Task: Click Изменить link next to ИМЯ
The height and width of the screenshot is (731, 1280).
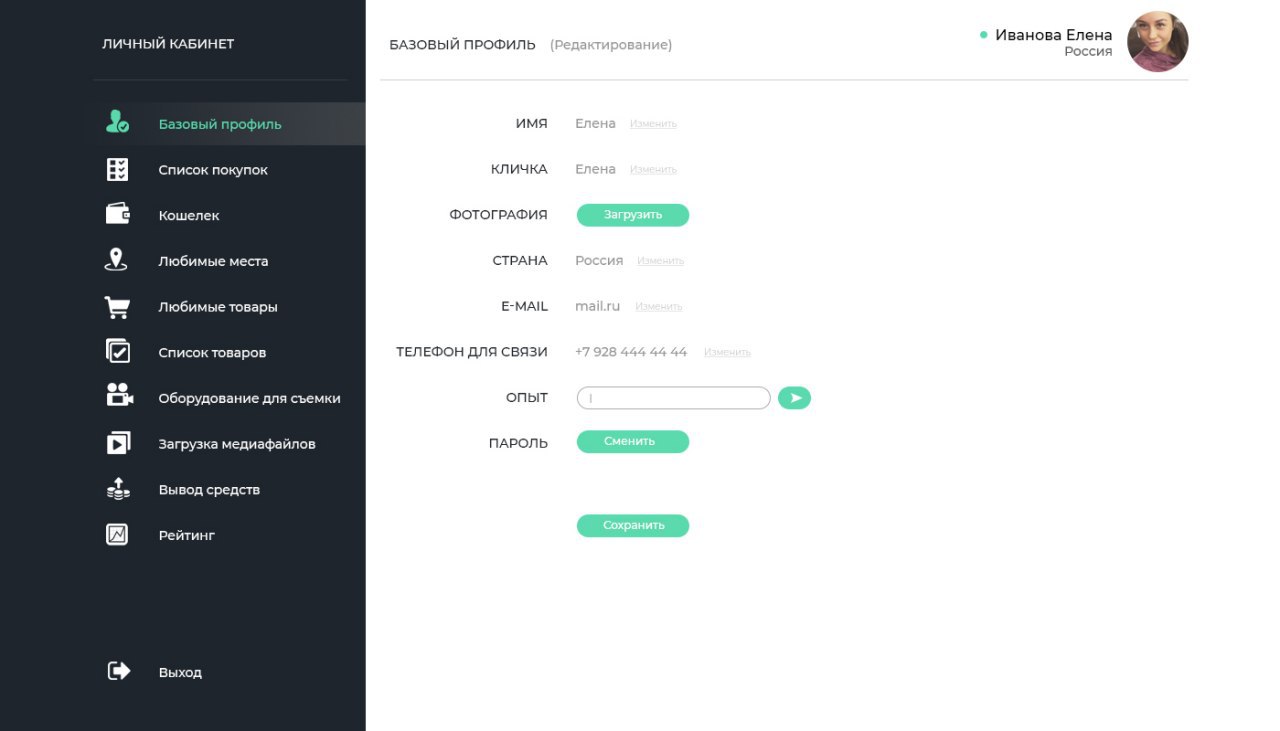Action: pos(653,124)
